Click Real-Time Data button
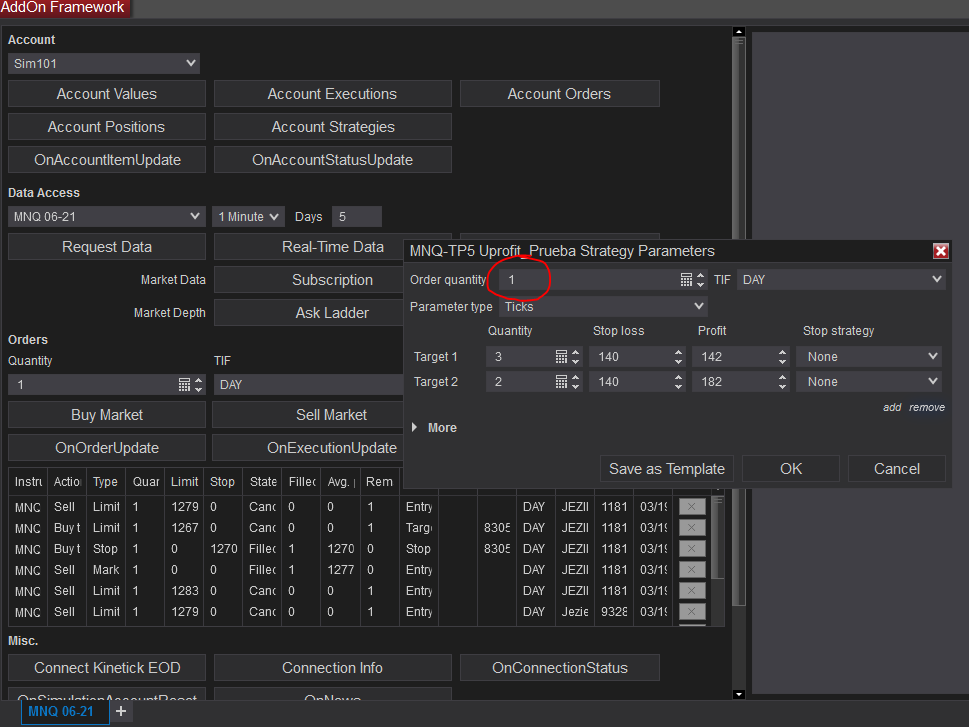The height and width of the screenshot is (727, 969). (x=309, y=247)
